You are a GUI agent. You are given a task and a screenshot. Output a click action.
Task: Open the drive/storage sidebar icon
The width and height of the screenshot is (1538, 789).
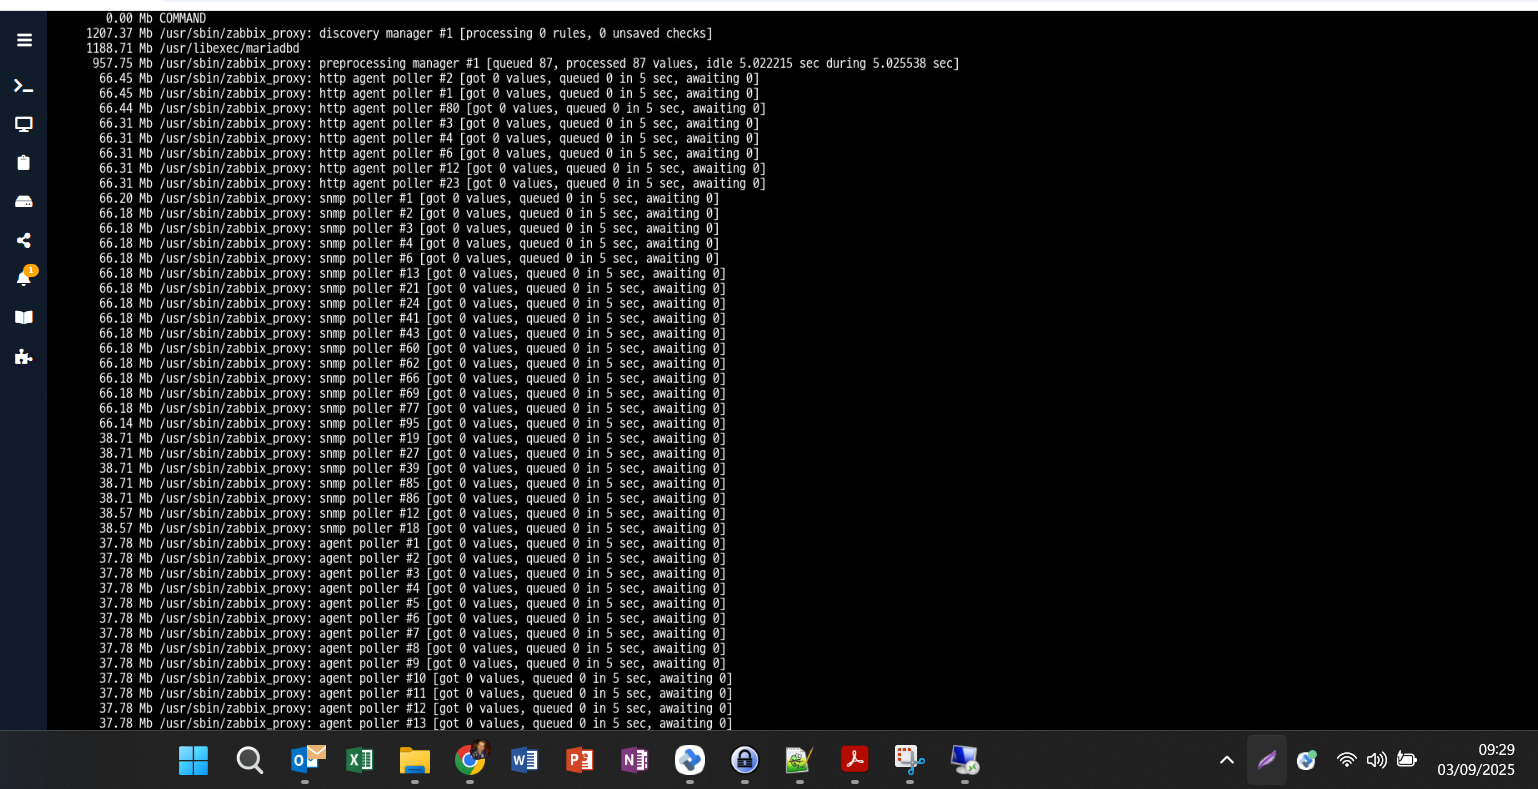point(24,201)
